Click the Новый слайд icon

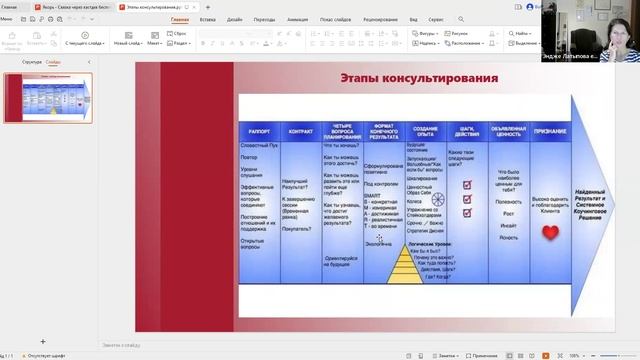point(128,35)
